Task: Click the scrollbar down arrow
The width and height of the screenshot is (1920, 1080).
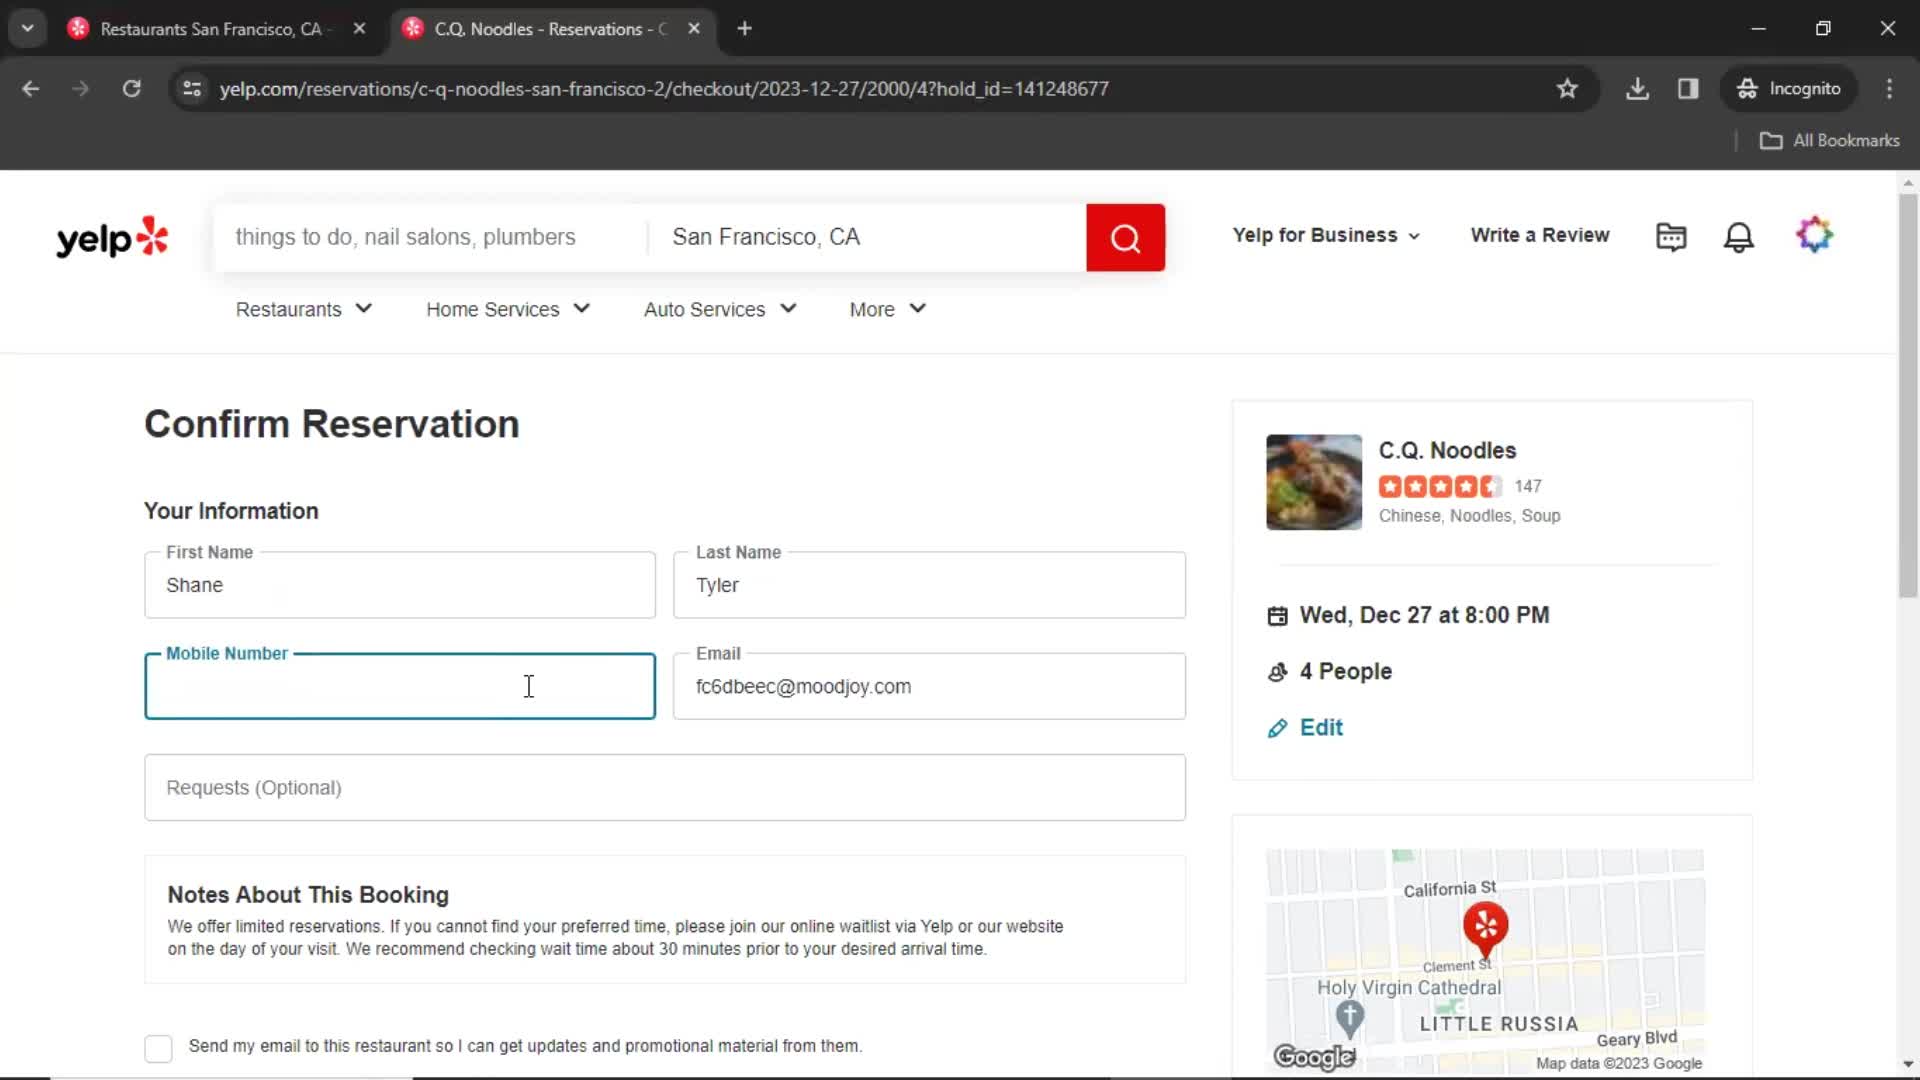Action: pos(1908,1064)
